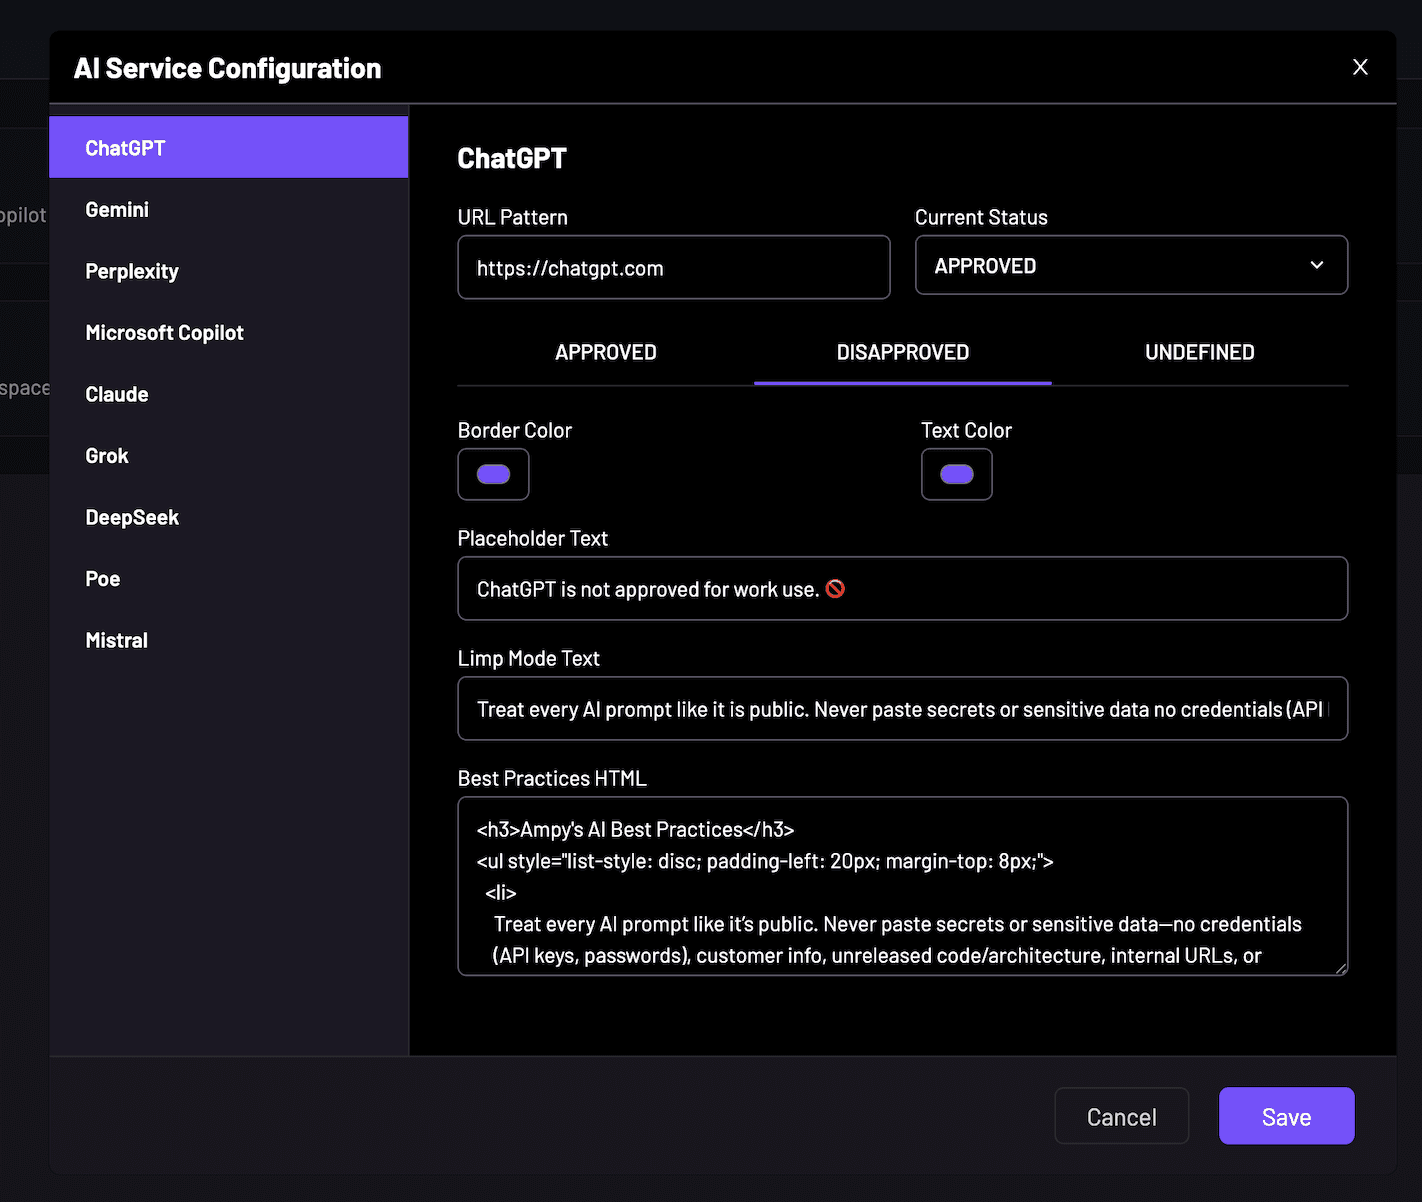Click the ChatGPT heading text
The width and height of the screenshot is (1422, 1202).
click(x=512, y=158)
